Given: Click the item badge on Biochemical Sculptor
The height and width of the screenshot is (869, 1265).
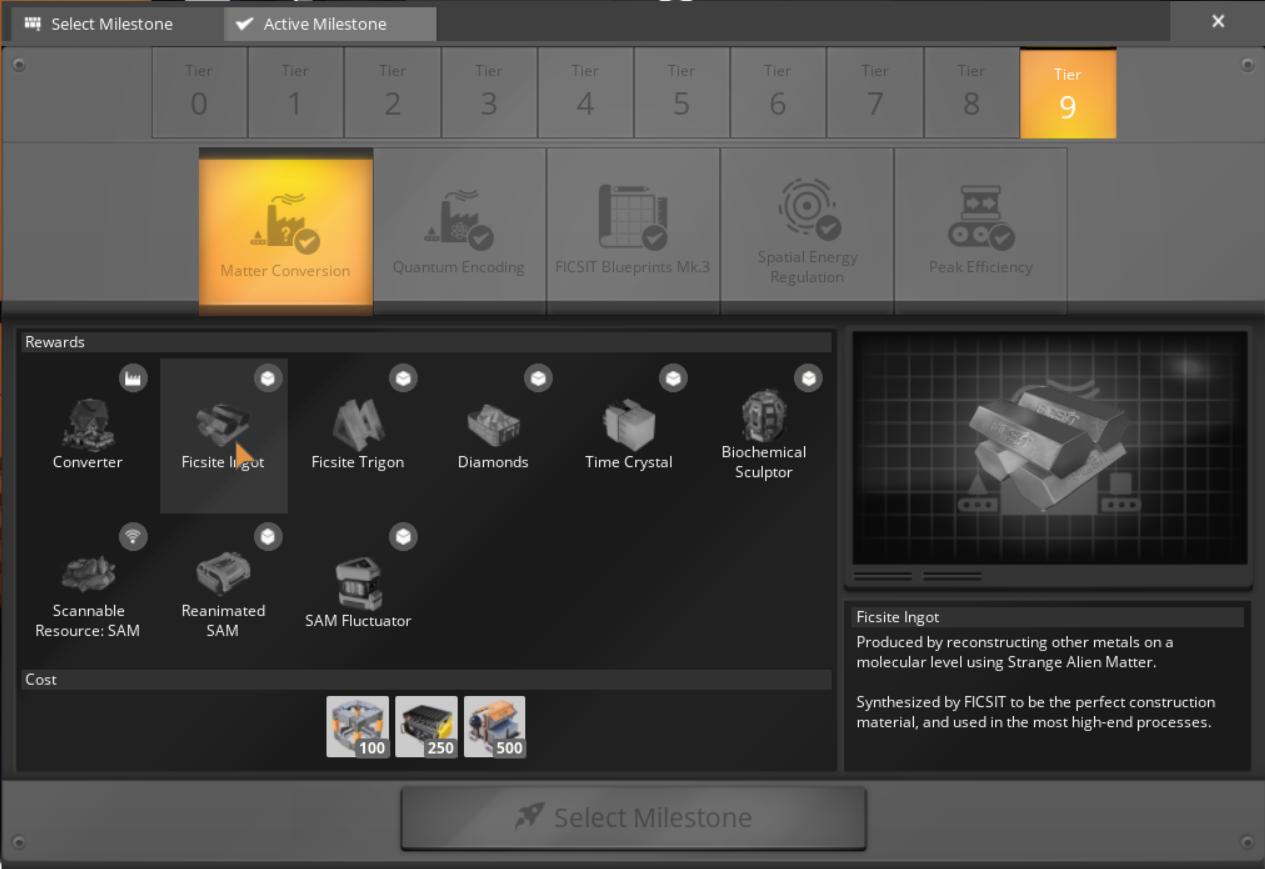Looking at the screenshot, I should tap(808, 377).
